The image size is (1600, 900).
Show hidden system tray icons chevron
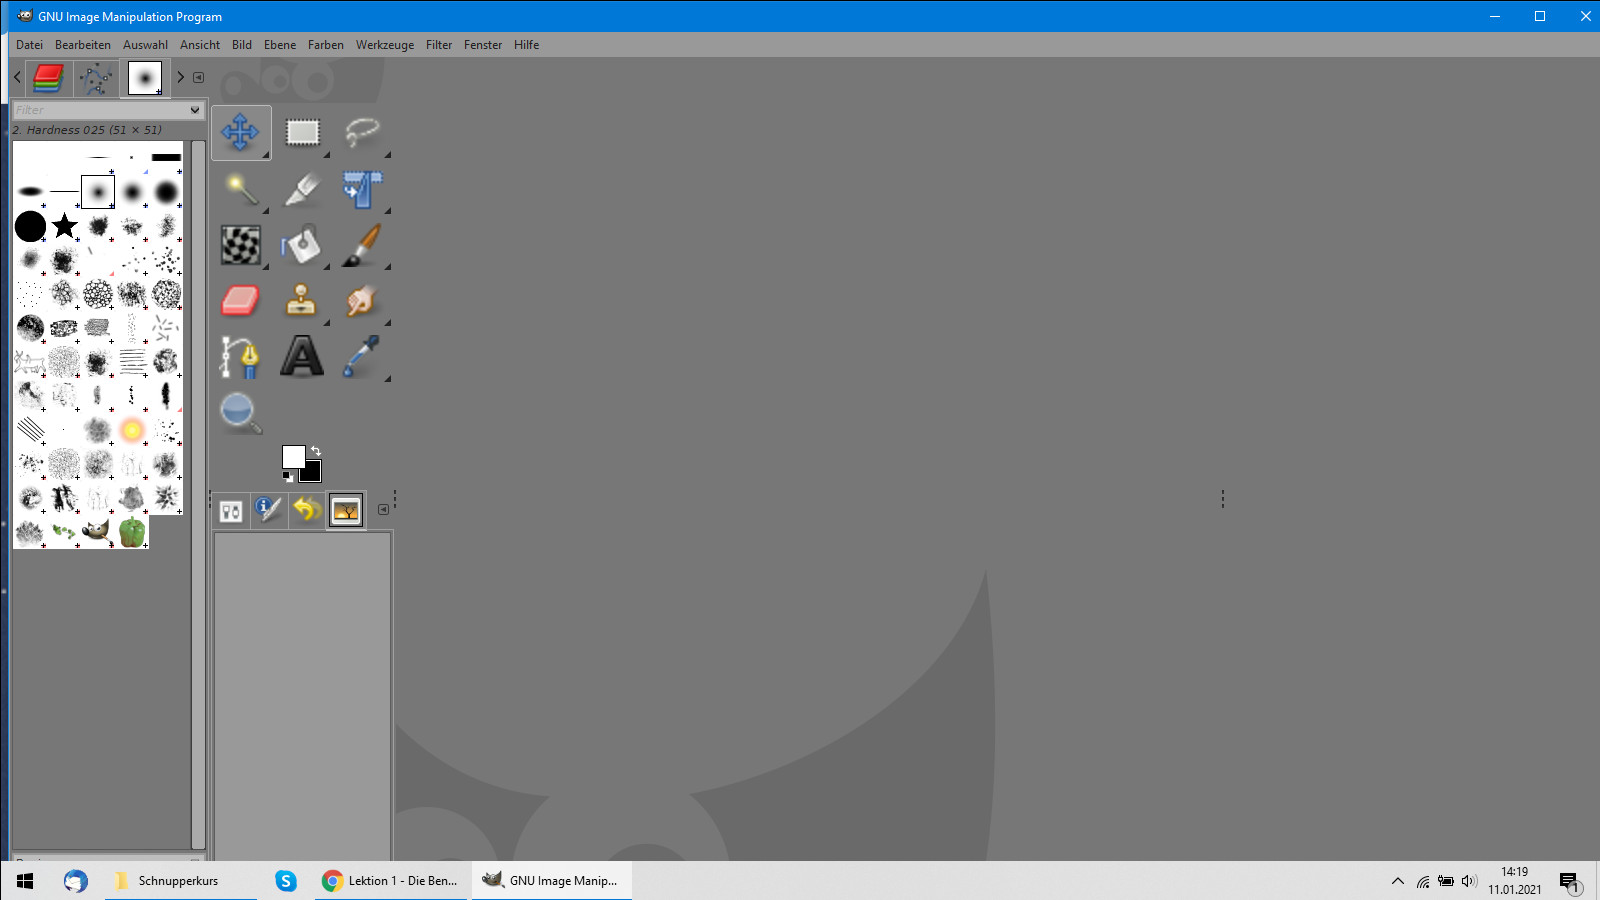coord(1398,881)
